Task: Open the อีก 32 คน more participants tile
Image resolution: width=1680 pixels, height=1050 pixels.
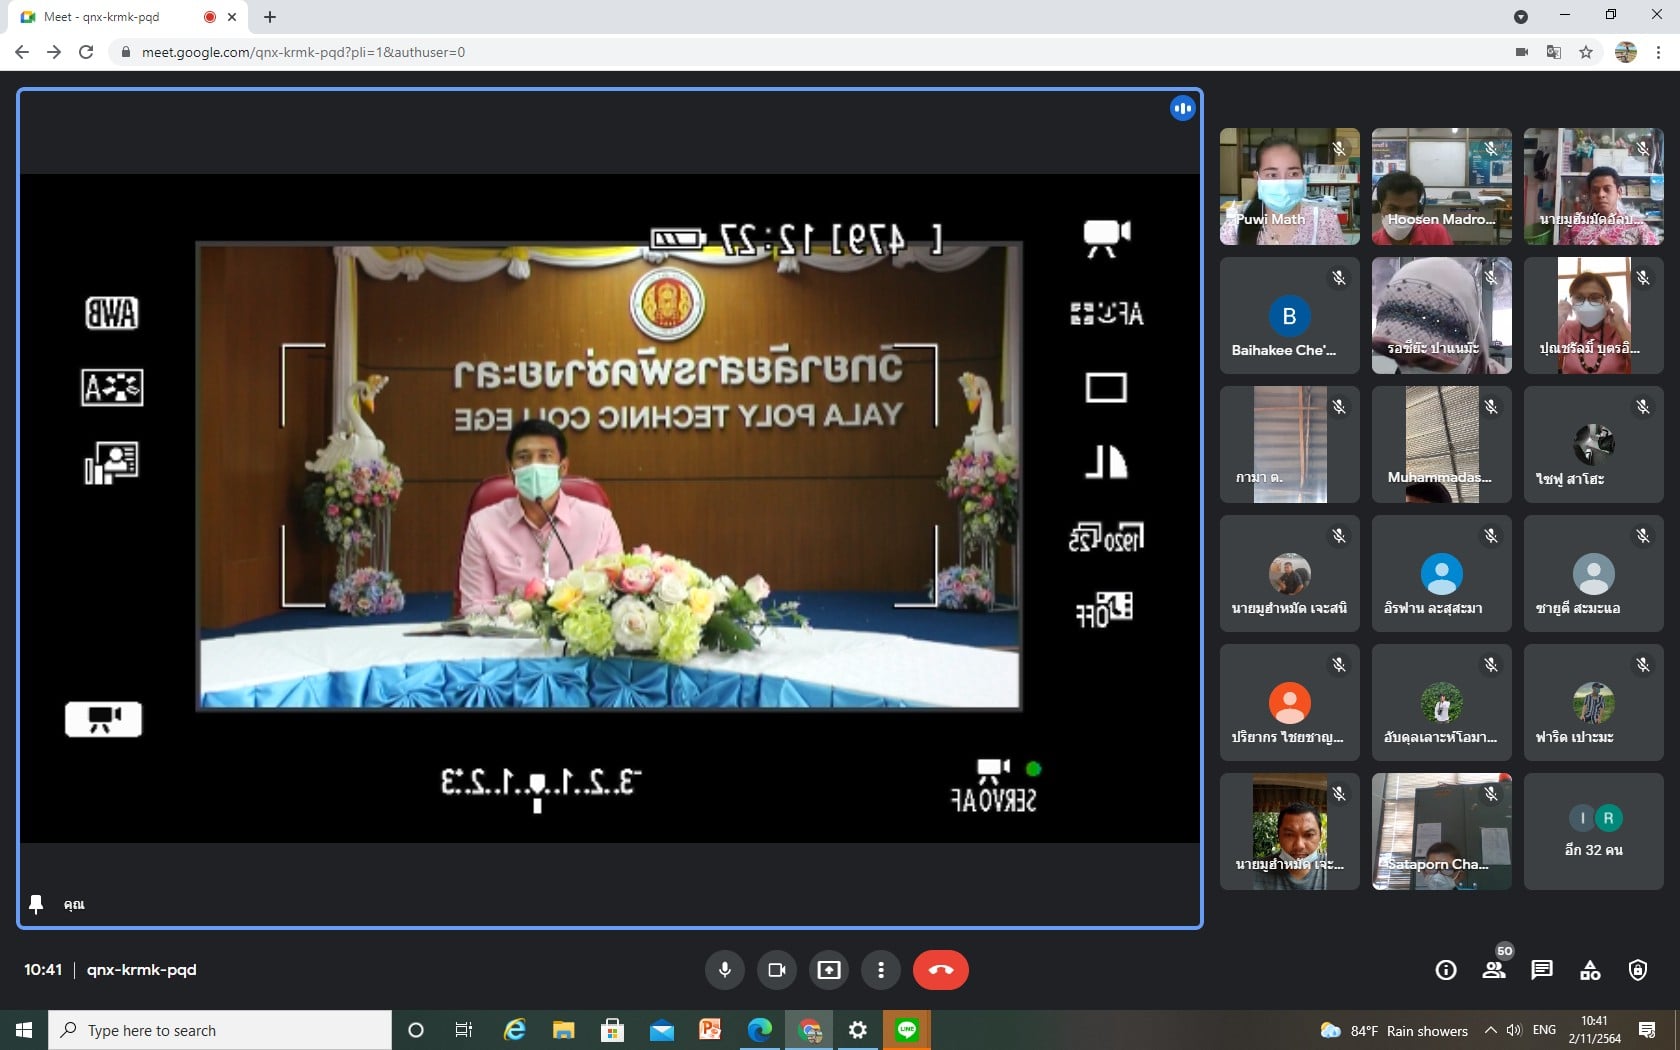Action: [x=1594, y=832]
